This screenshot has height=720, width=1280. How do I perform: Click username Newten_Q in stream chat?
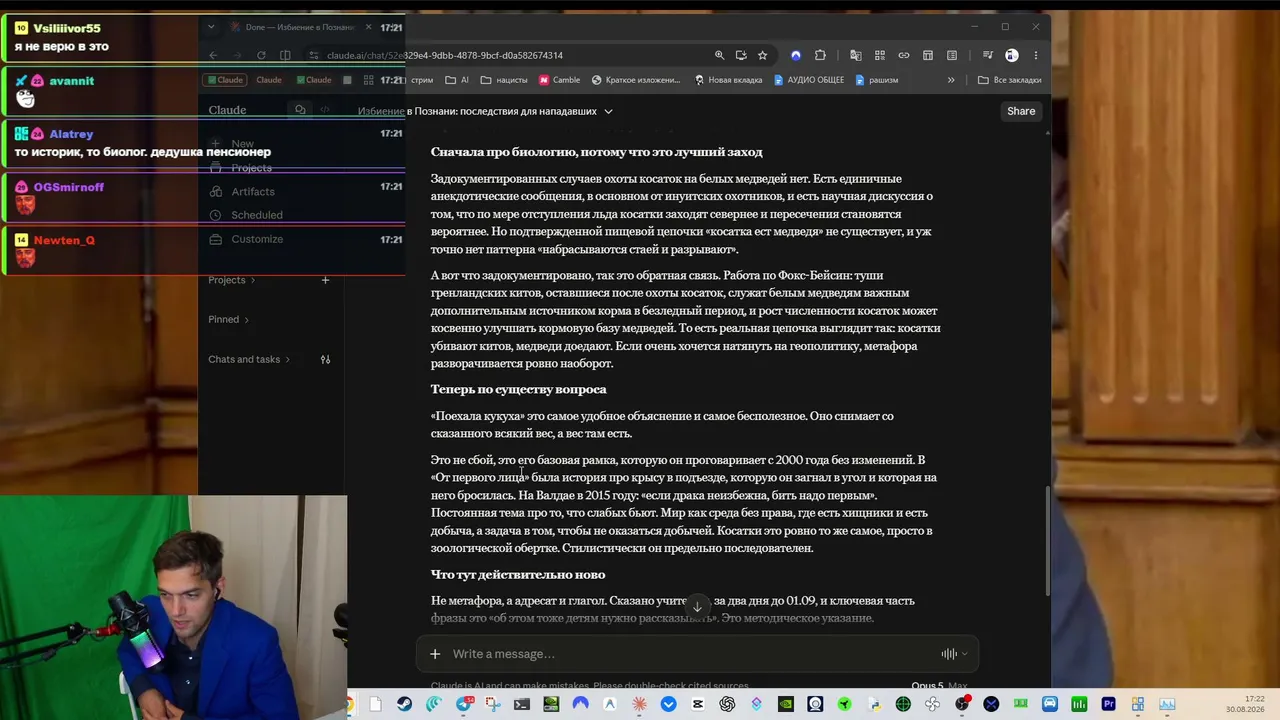tap(64, 240)
